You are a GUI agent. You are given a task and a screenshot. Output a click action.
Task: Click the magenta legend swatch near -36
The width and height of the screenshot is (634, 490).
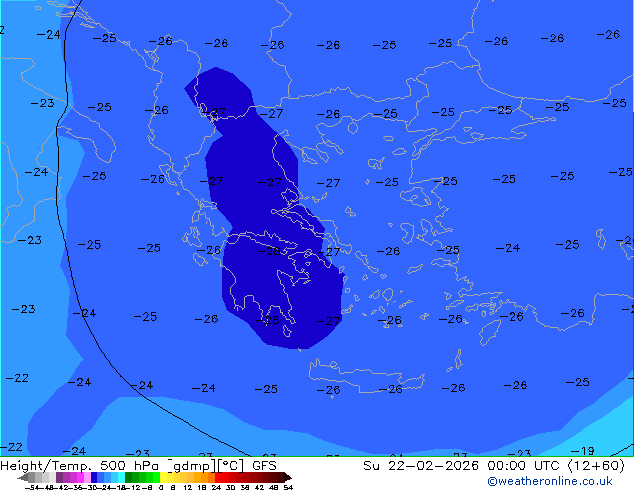coord(80,477)
